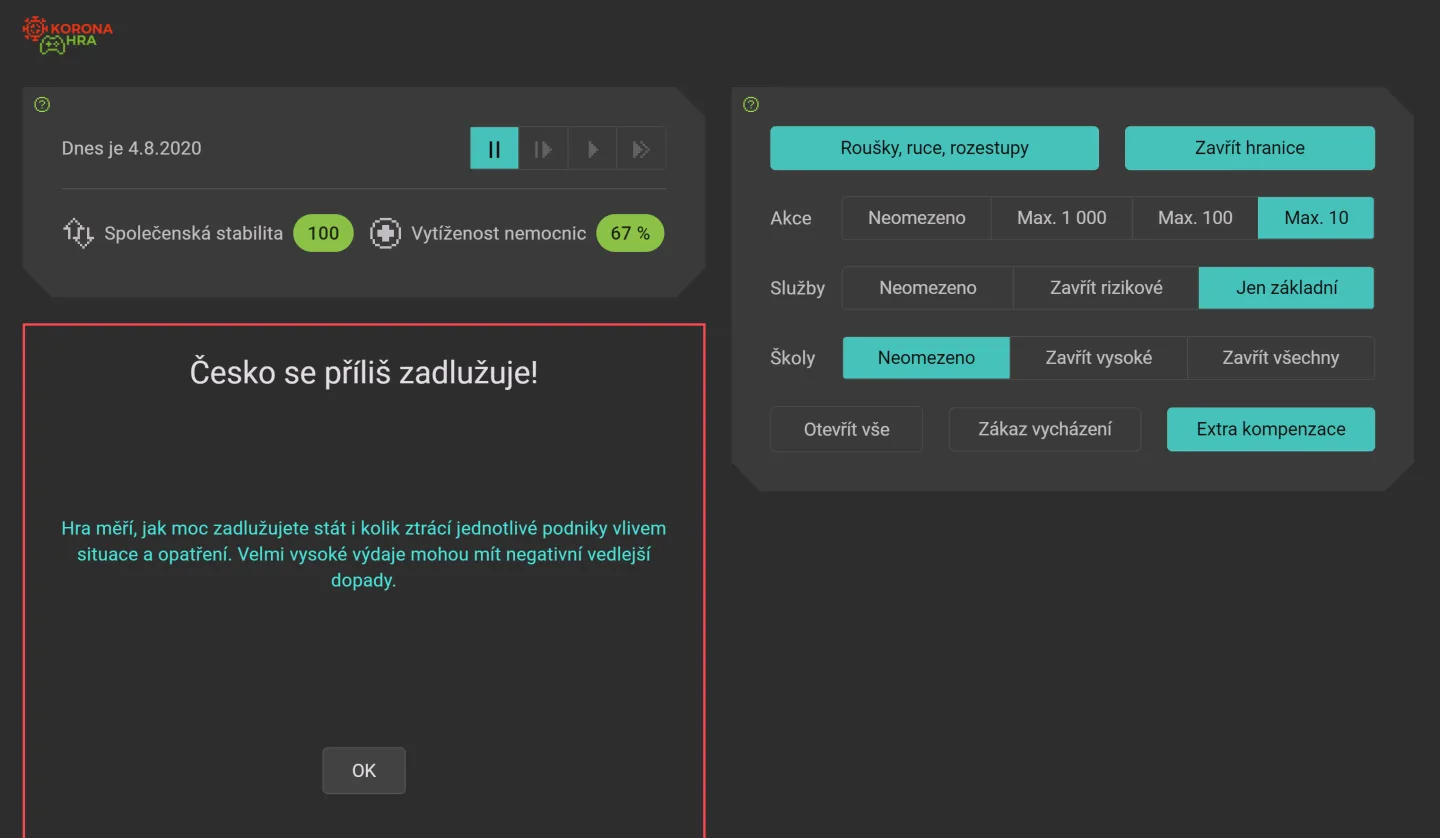Set Akce to Max. 100
Image resolution: width=1440 pixels, height=838 pixels.
[x=1195, y=218]
